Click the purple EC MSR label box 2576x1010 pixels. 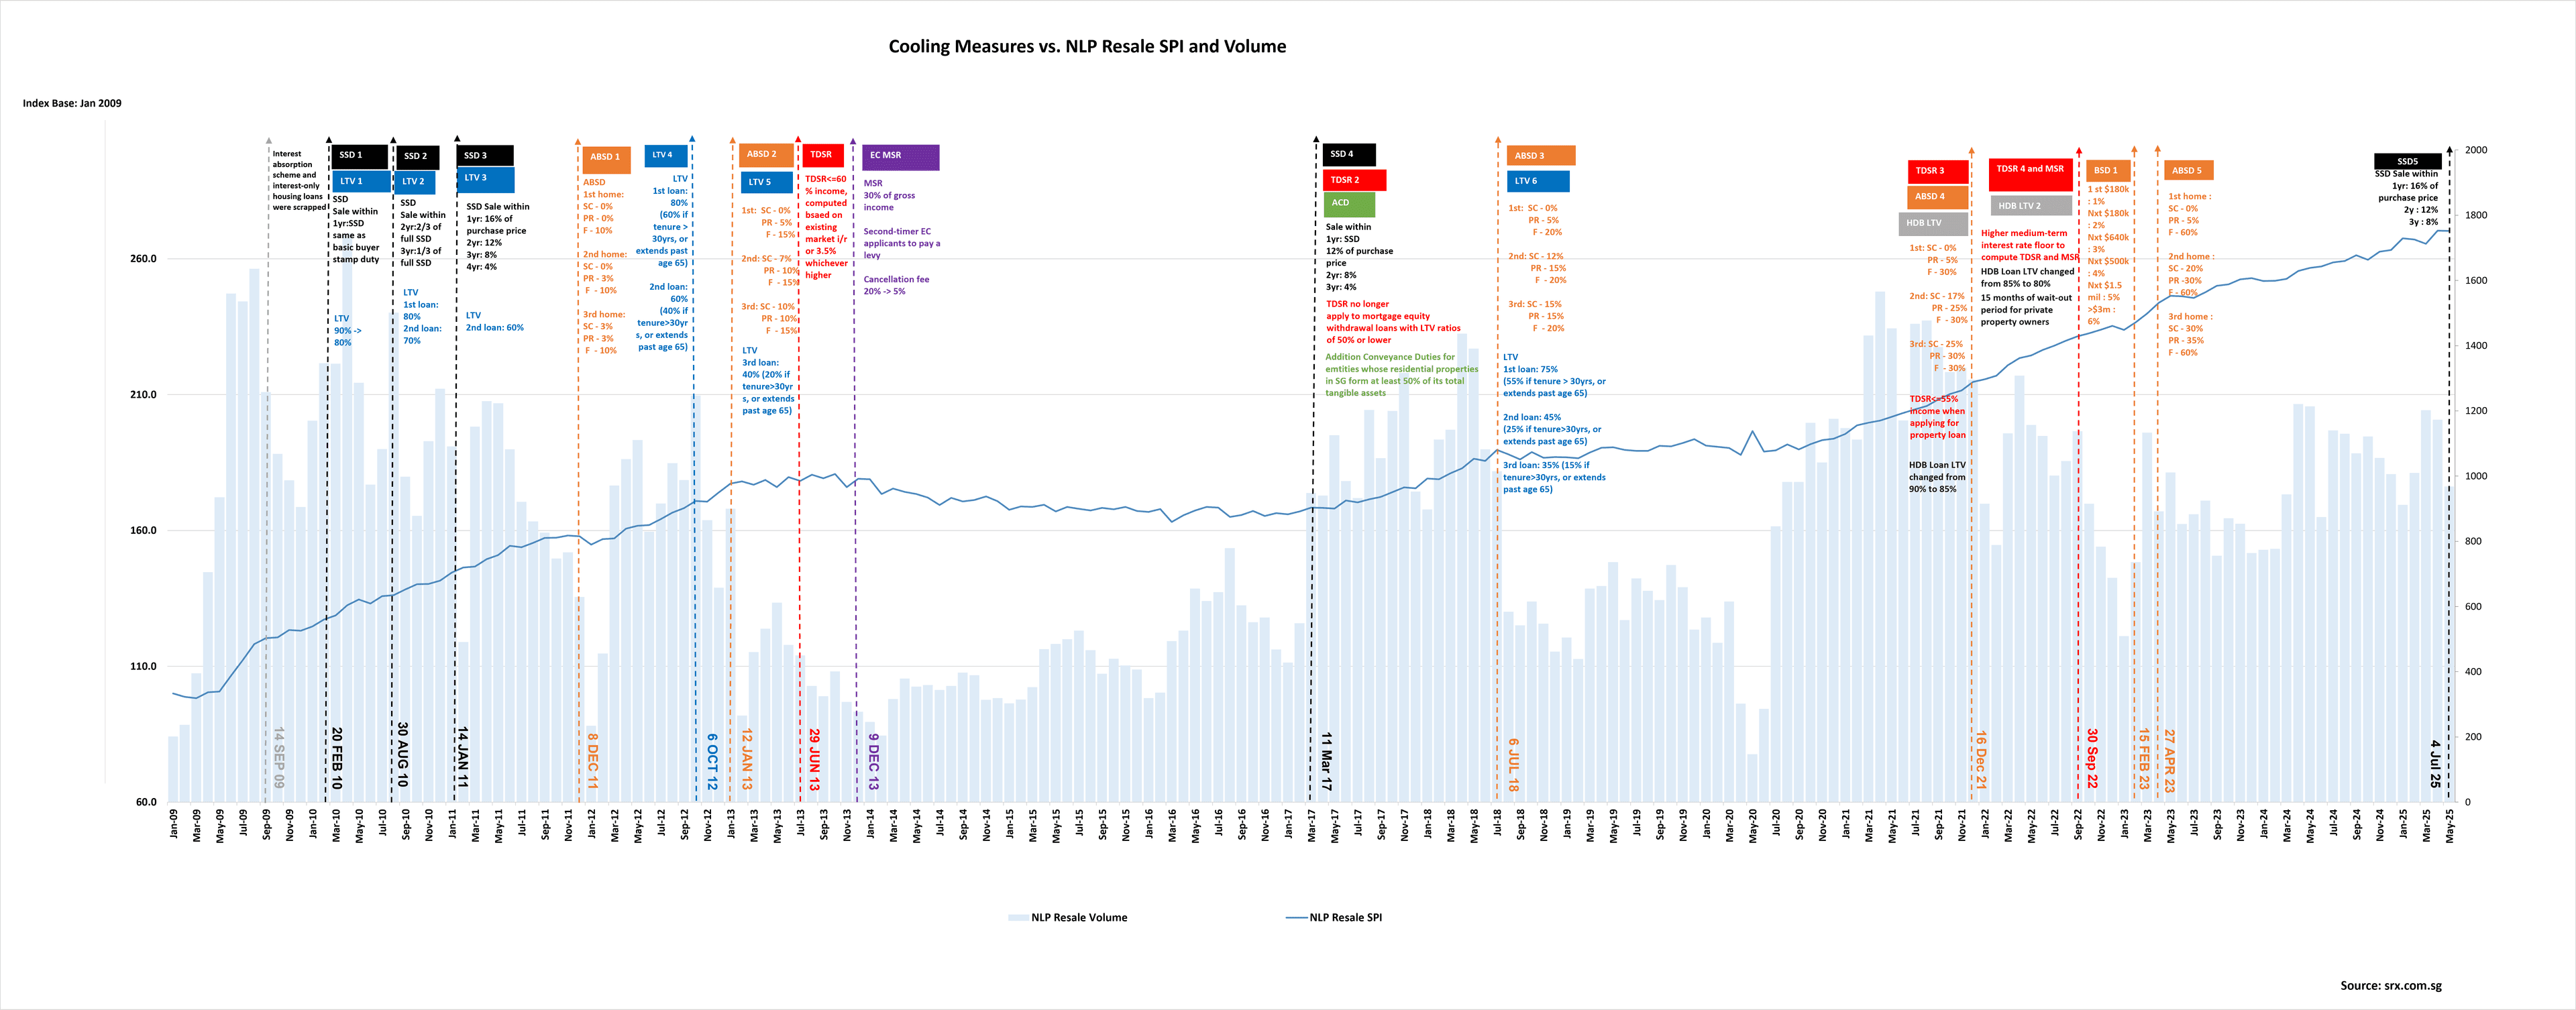click(x=900, y=157)
